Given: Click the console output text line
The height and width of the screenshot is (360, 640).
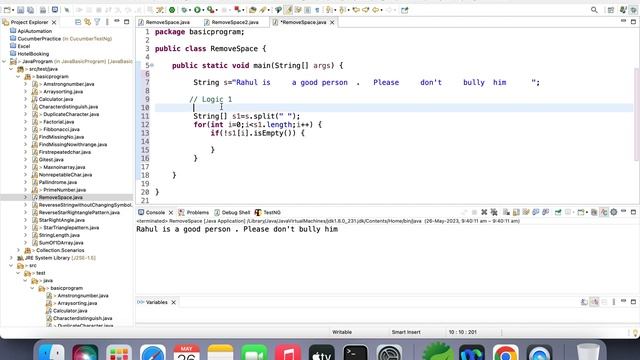Looking at the screenshot, I should point(237,229).
